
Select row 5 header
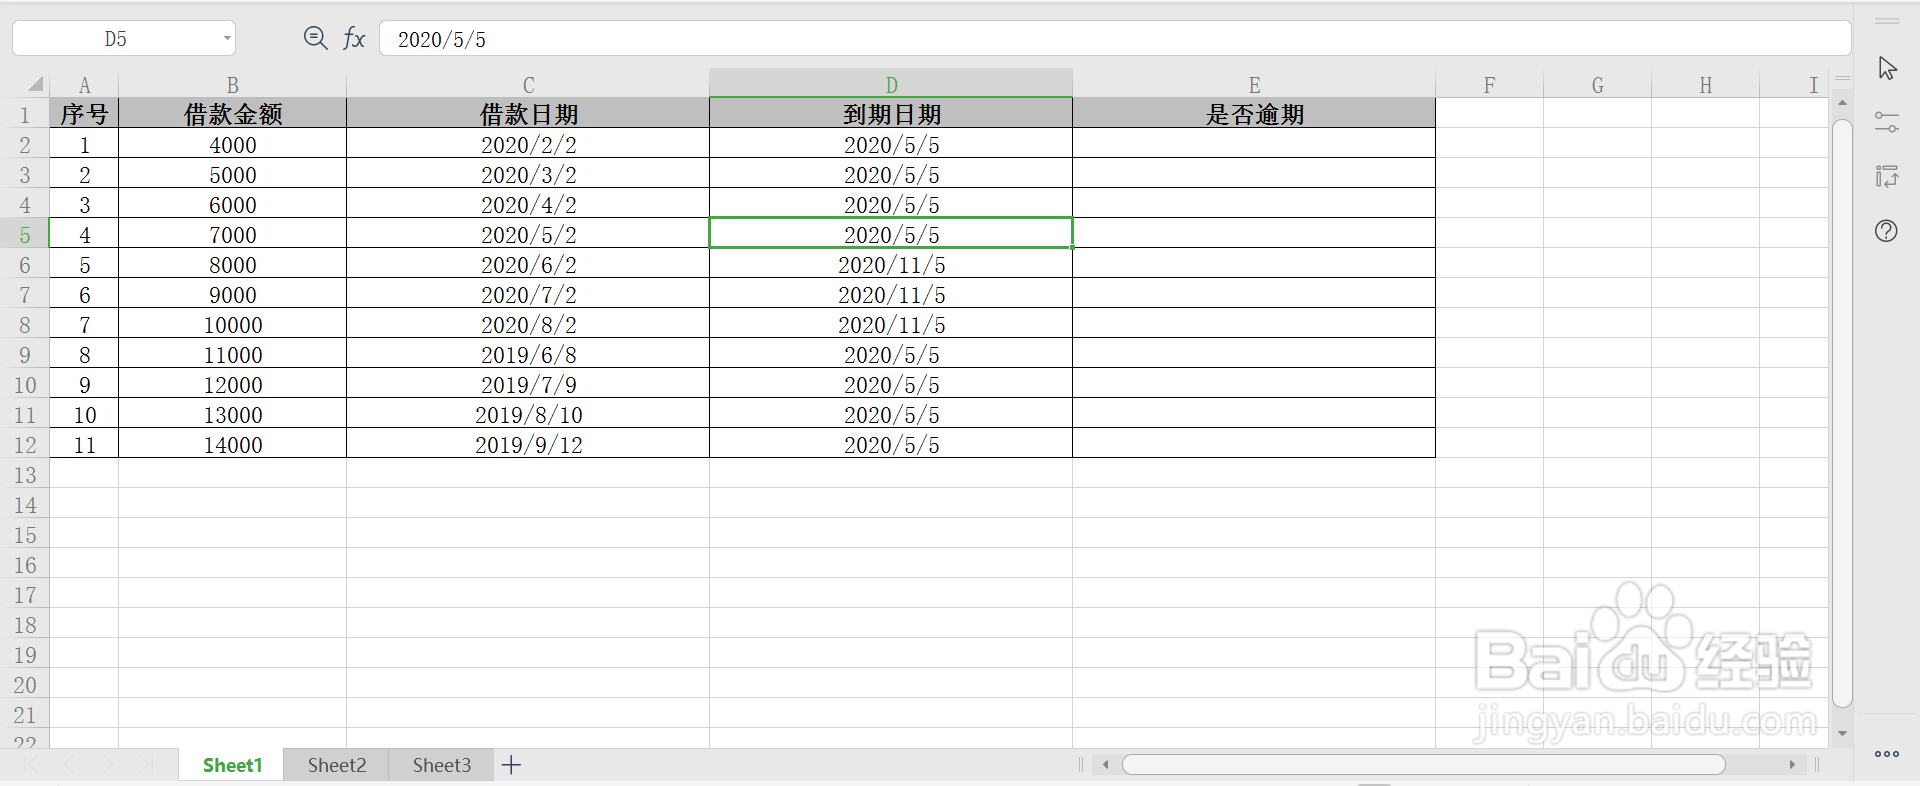click(x=25, y=233)
